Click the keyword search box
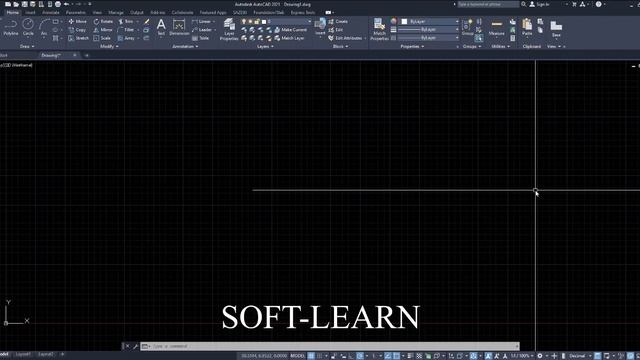Screen dimensions: 640x360 tap(488, 4)
